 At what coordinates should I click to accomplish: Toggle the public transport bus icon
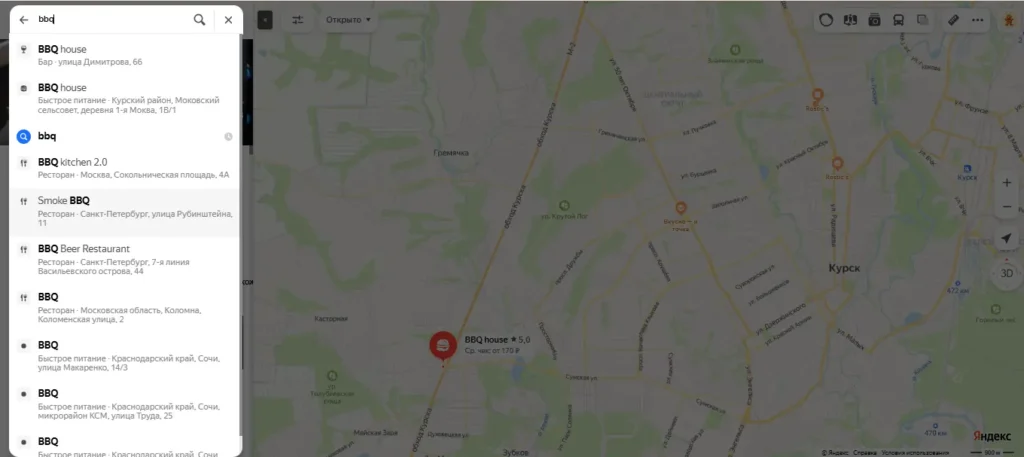pos(899,20)
